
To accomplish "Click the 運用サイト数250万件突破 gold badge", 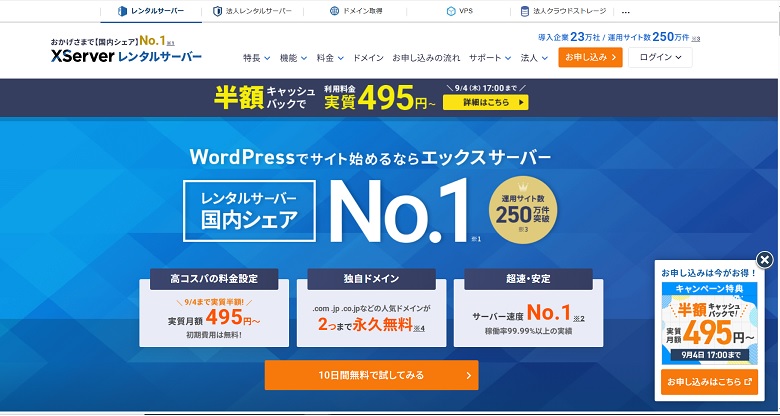I will coord(523,210).
